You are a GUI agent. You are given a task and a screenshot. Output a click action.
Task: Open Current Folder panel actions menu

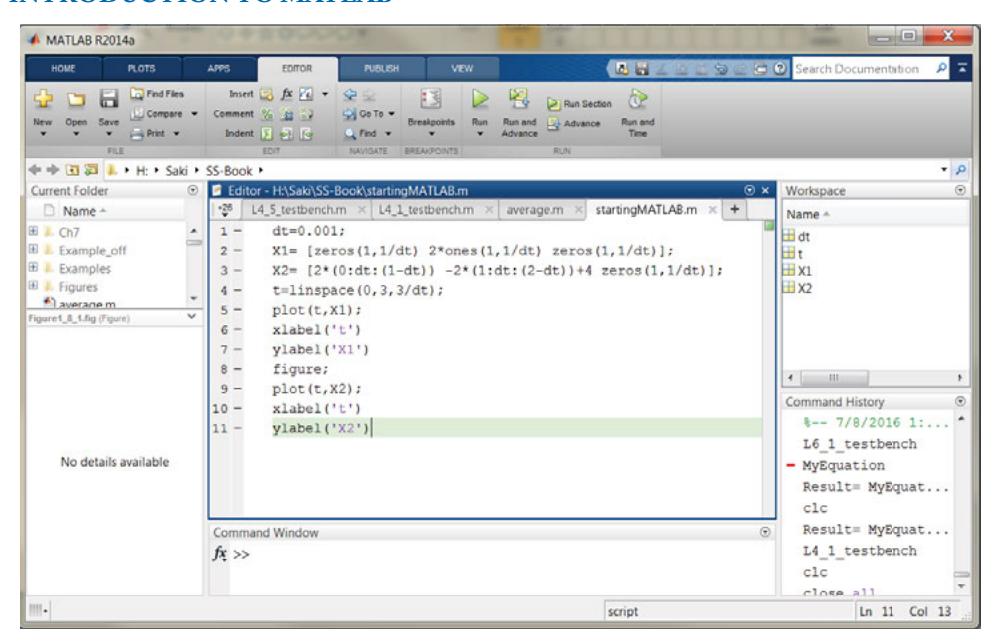click(x=193, y=190)
